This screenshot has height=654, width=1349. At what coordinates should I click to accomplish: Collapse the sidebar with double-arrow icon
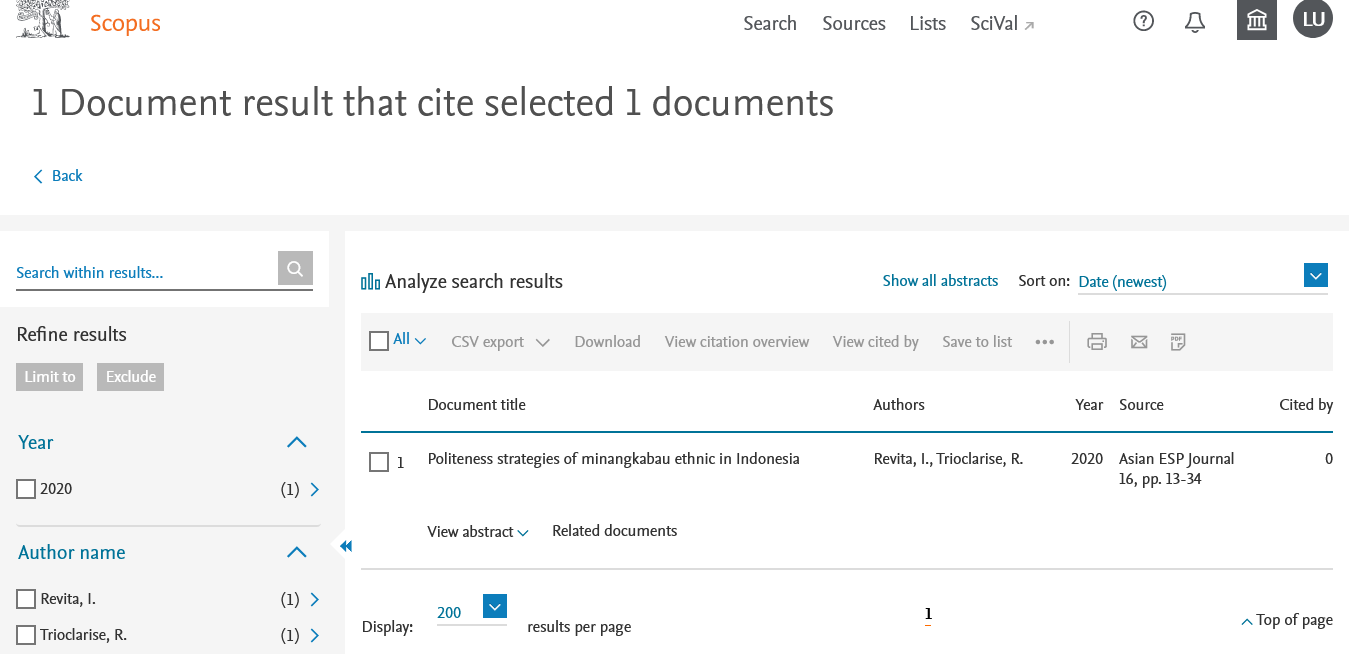346,546
